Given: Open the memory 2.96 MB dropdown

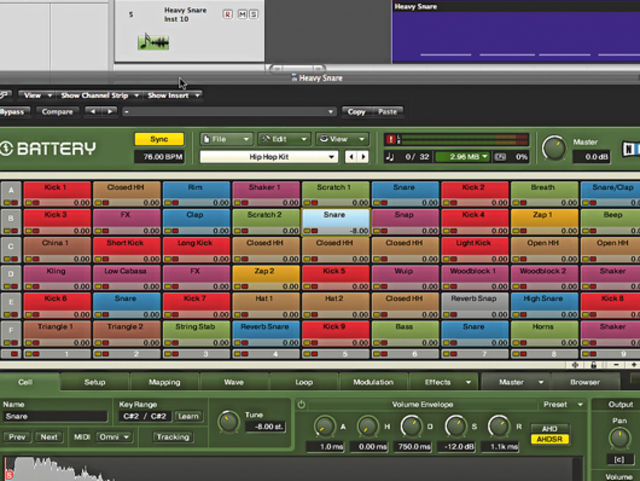Looking at the screenshot, I should [463, 157].
